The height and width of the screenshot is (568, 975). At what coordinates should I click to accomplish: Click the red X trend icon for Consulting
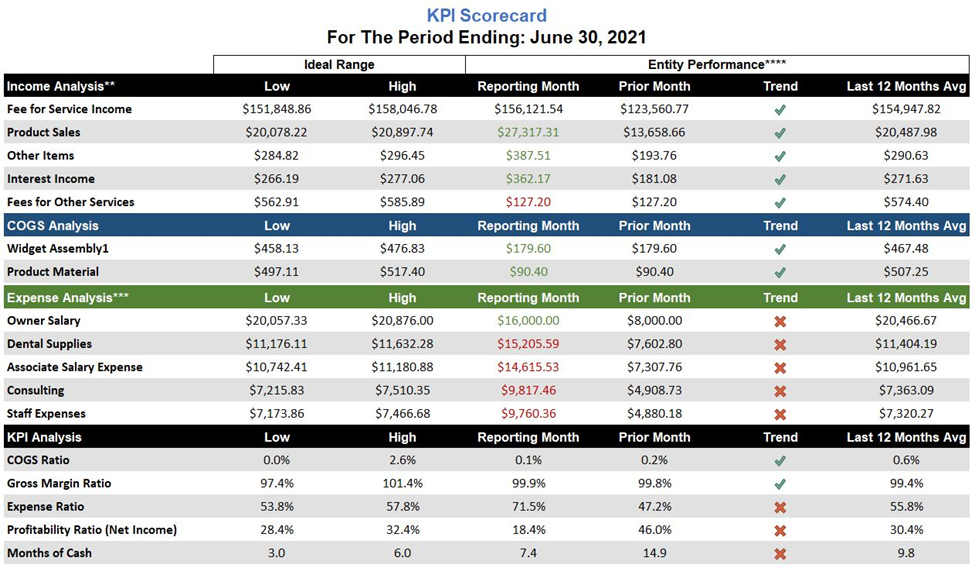[x=780, y=391]
